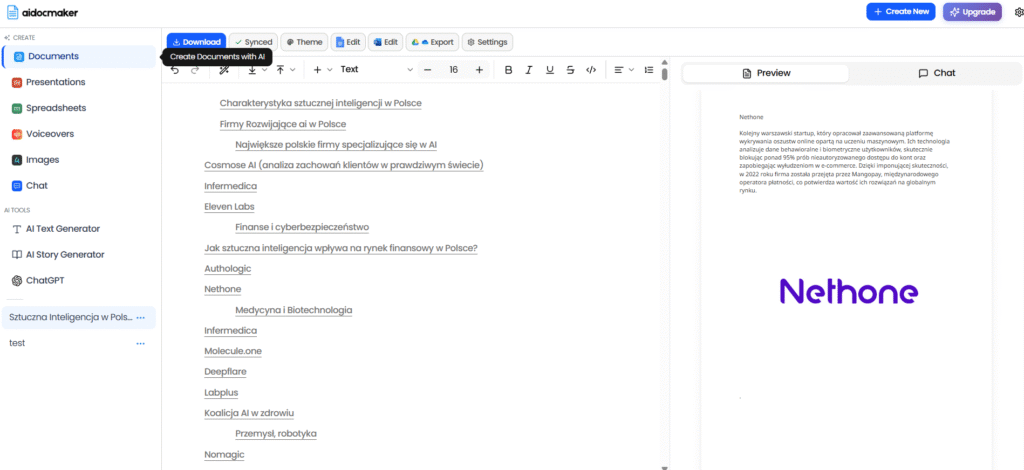Click the Deepflare heading

coord(225,372)
